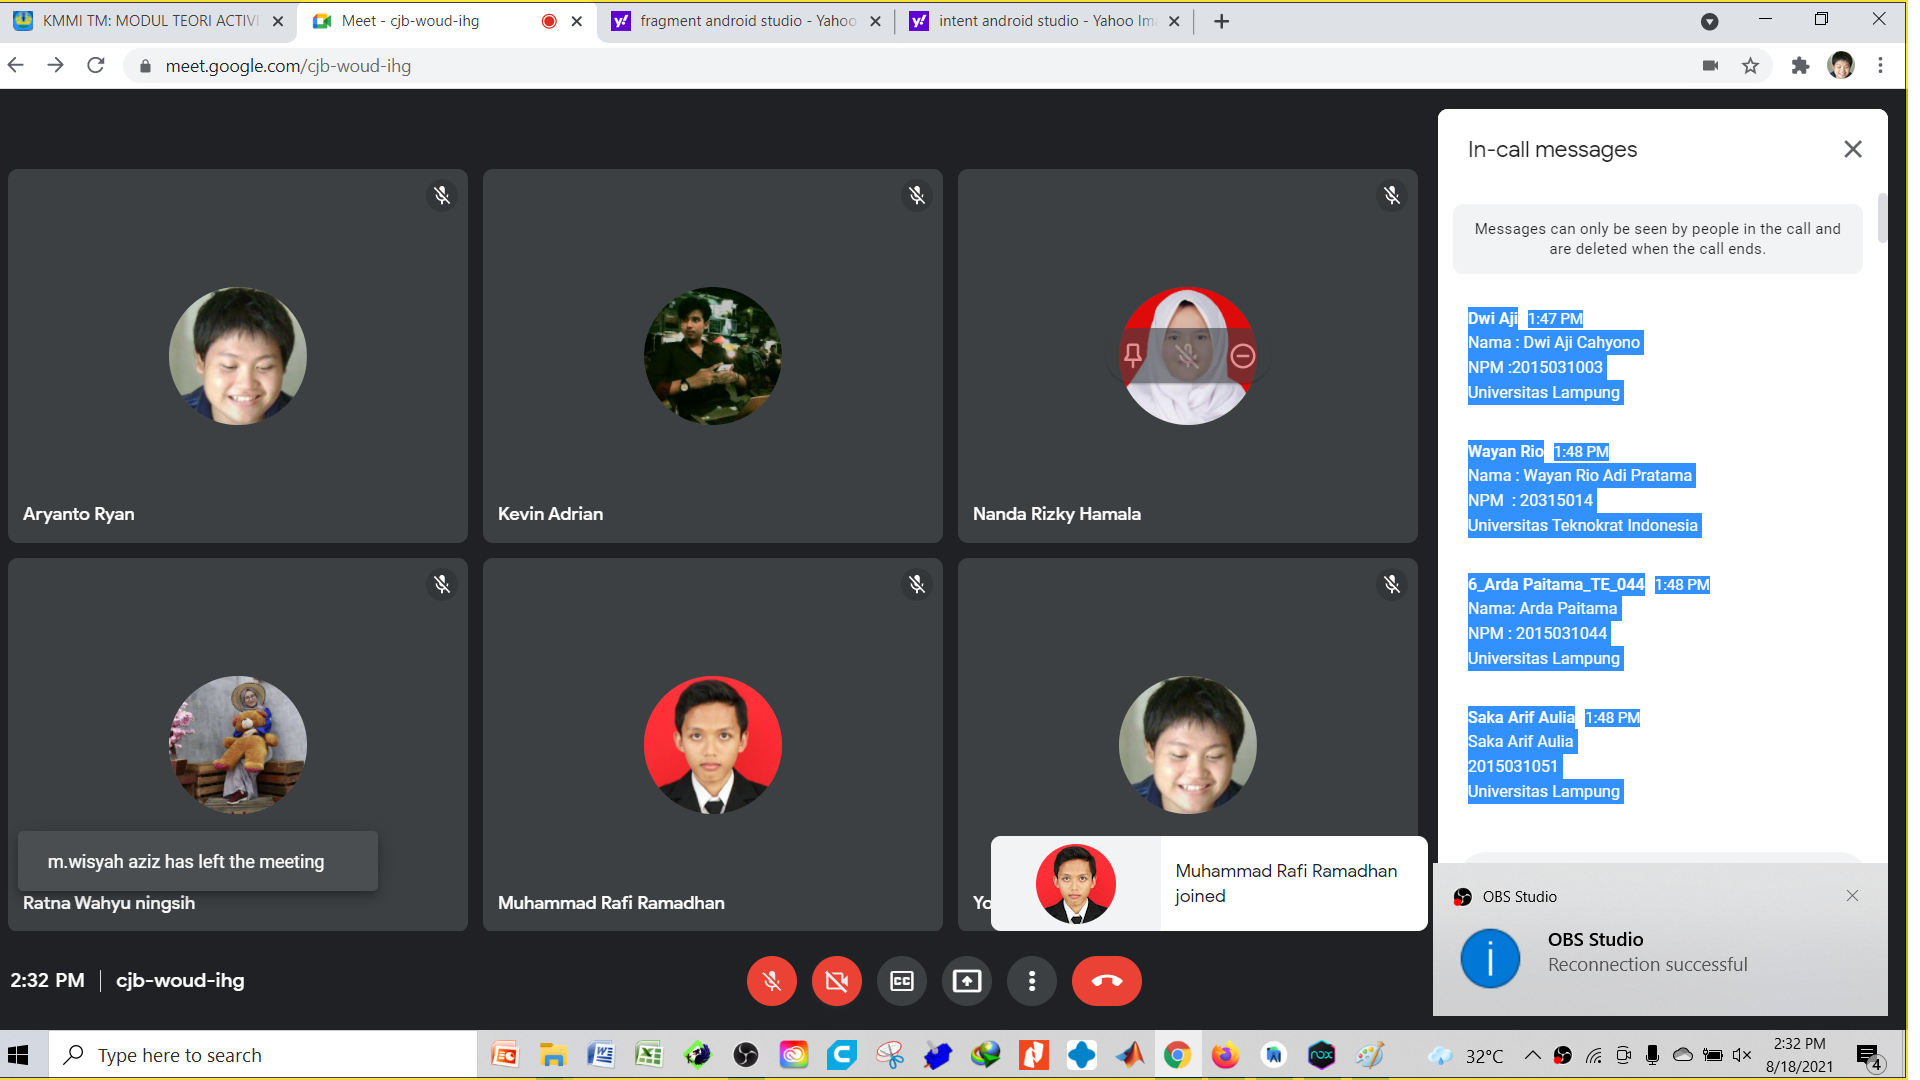Viewport: 1920px width, 1080px height.
Task: Click the muted mic indicator on Kevin Adrian's tile
Action: pos(917,196)
